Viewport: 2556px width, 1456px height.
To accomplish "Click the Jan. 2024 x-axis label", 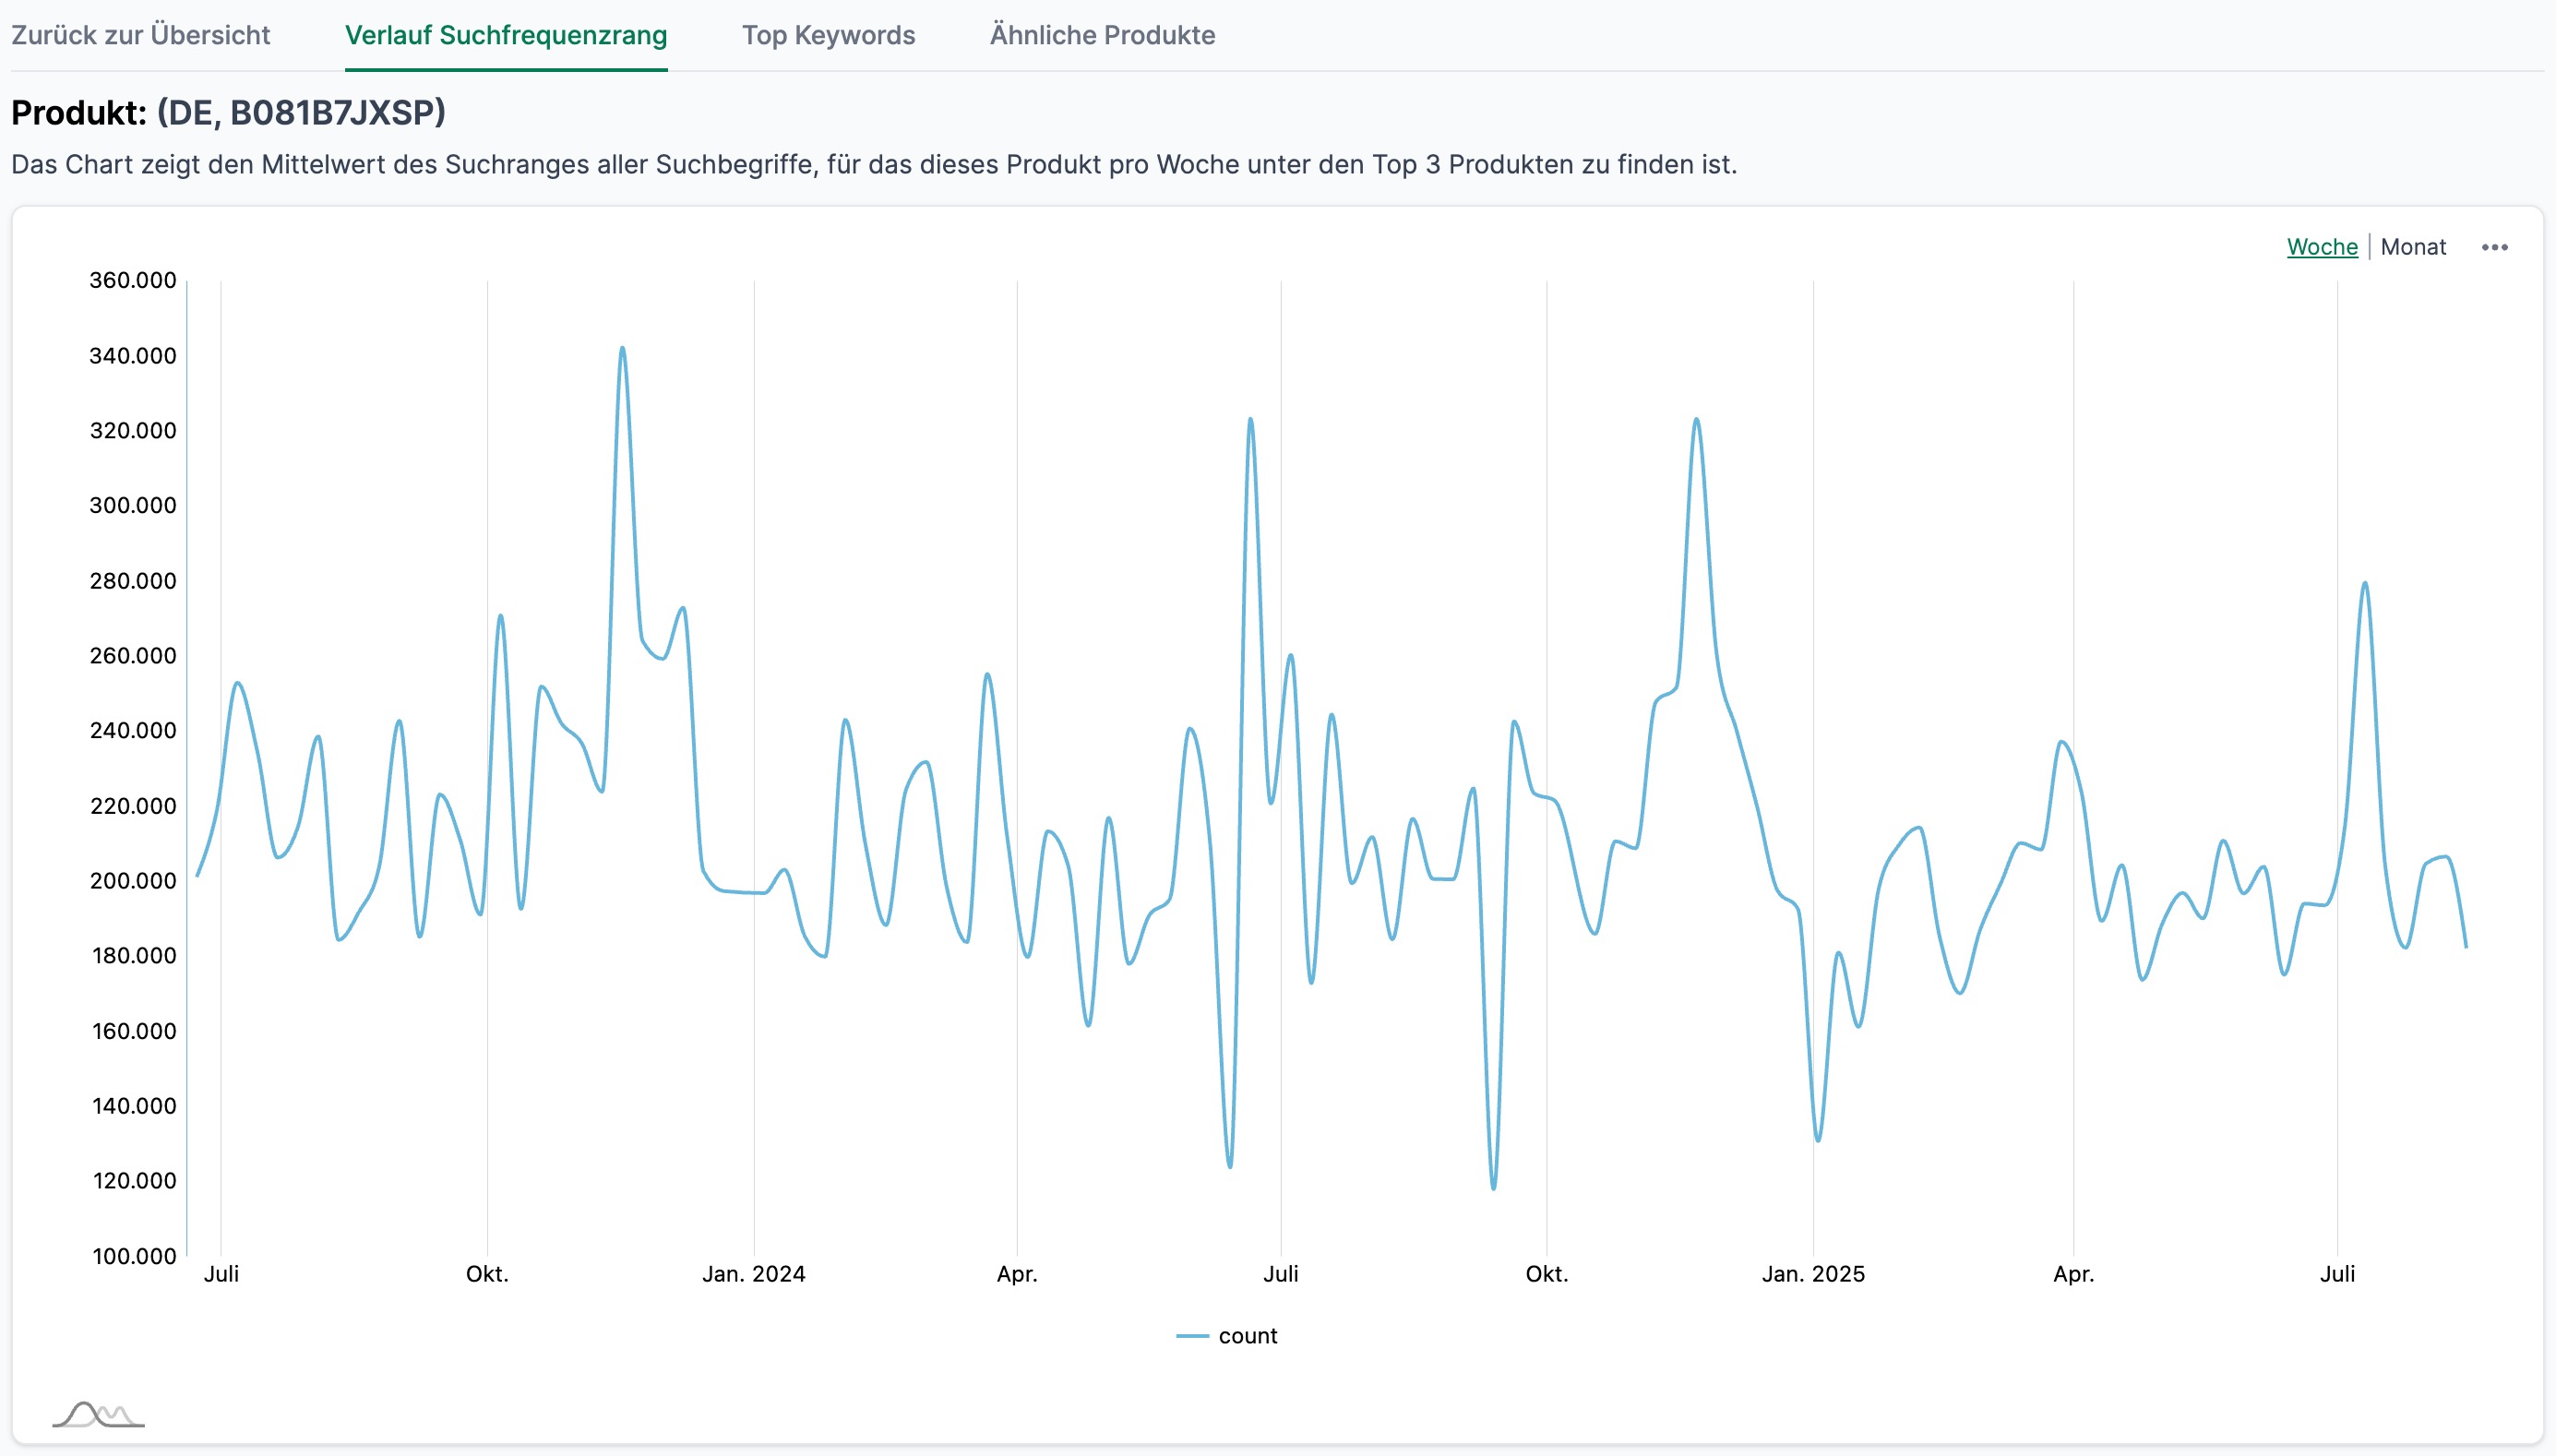I will [x=753, y=1274].
